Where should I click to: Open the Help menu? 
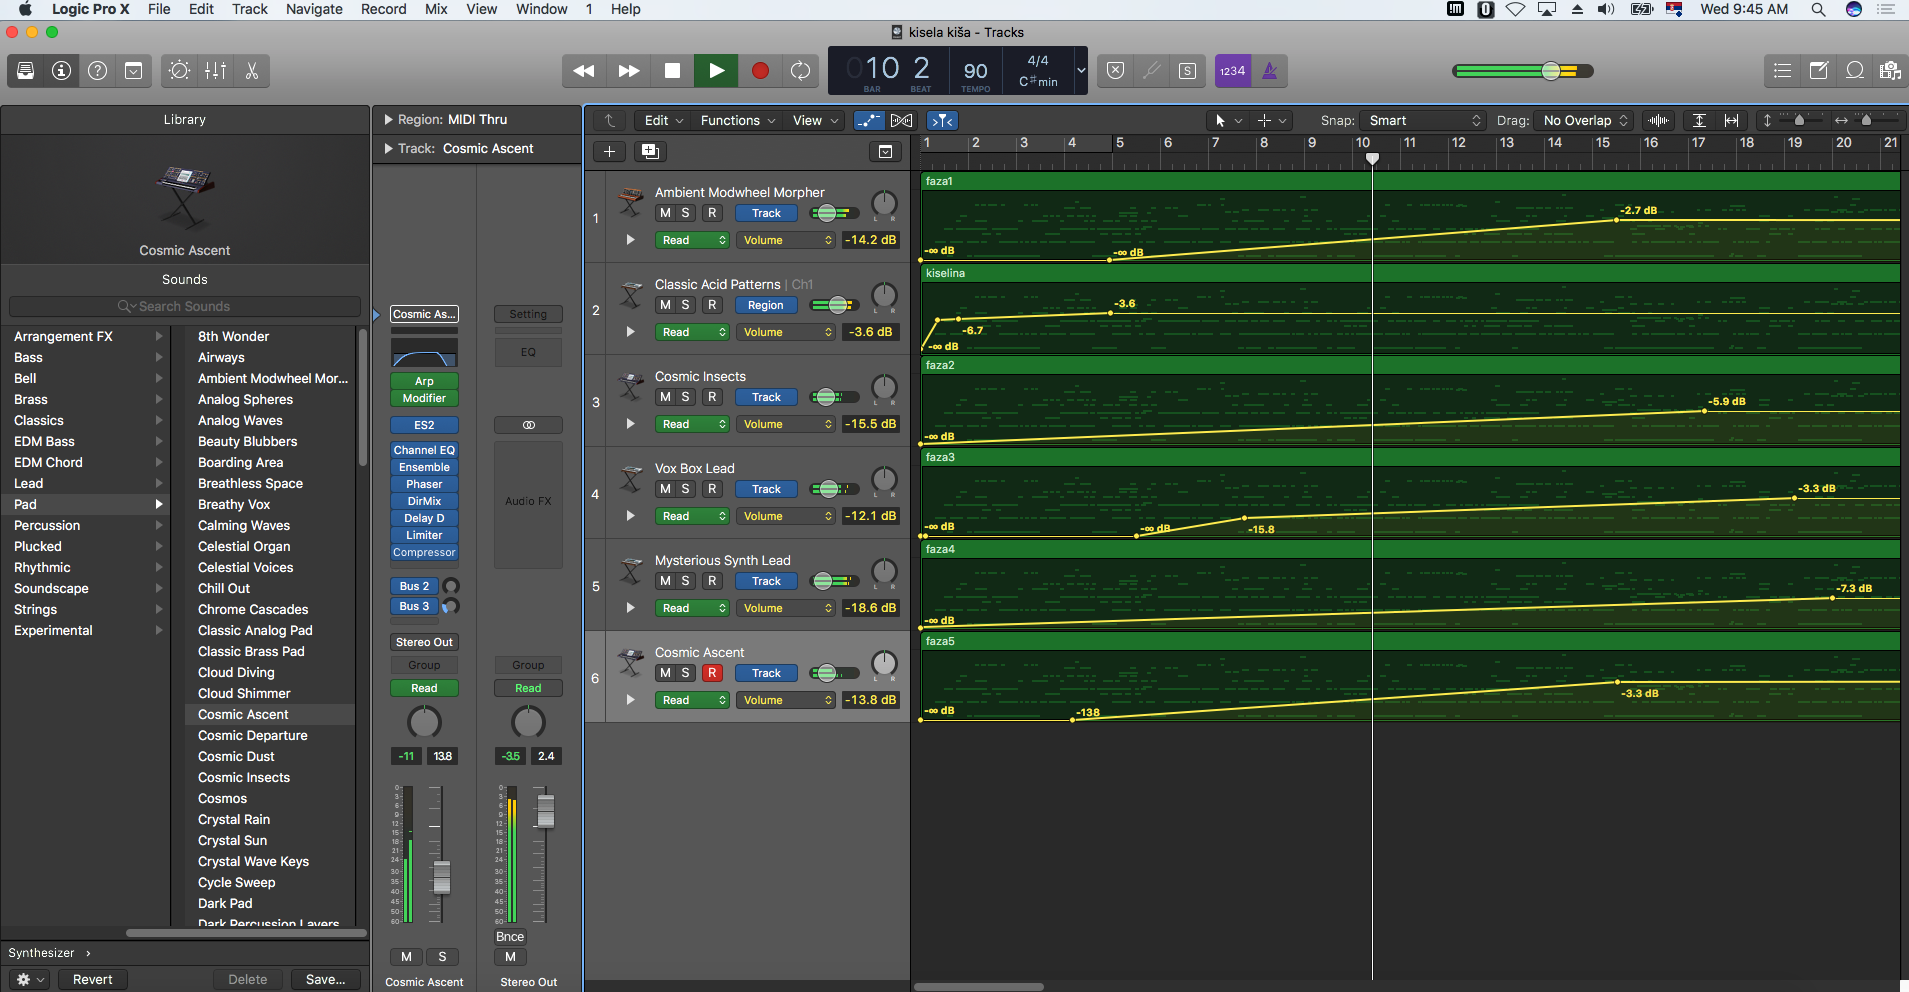[x=626, y=9]
